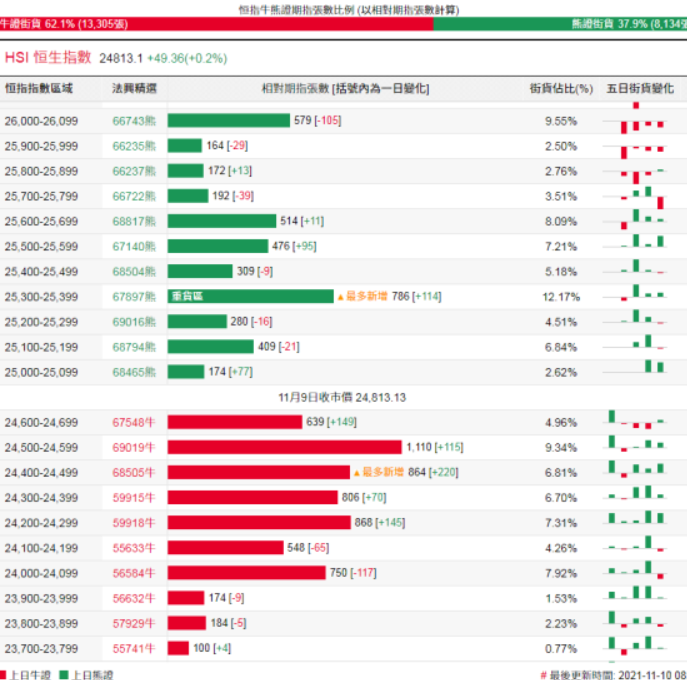Open bull certificate 59915牛
687x680 pixels.
(x=134, y=498)
